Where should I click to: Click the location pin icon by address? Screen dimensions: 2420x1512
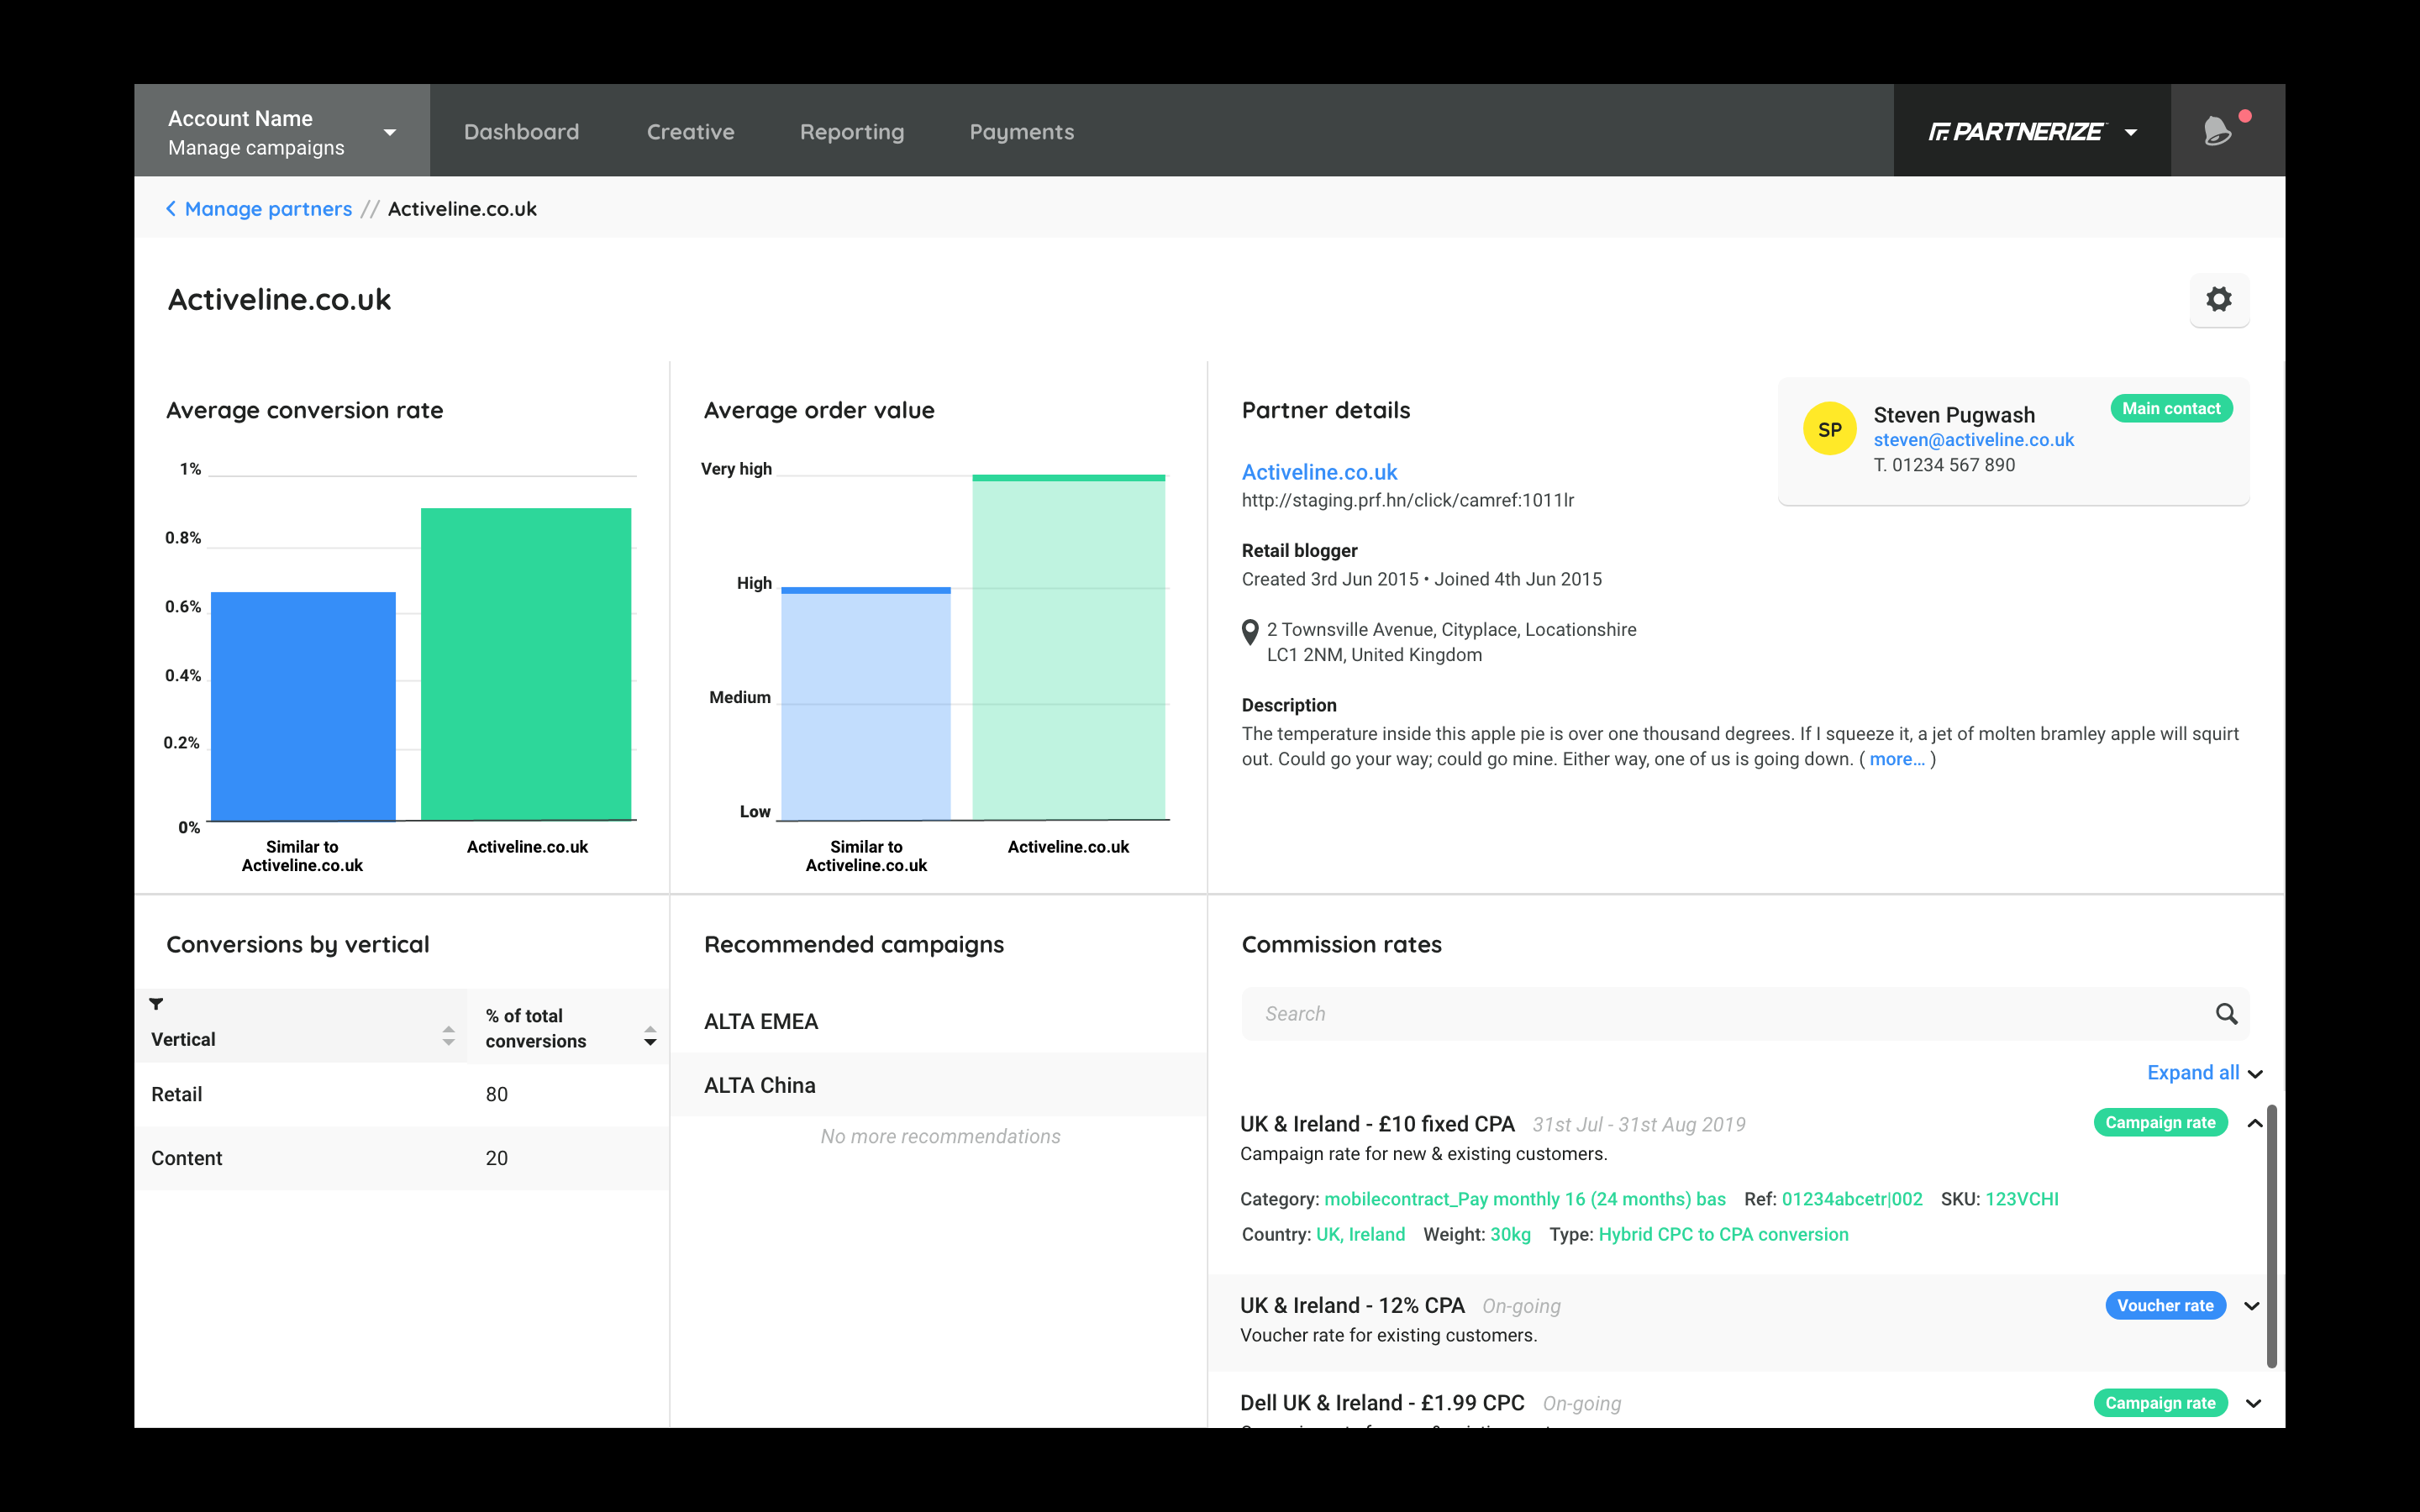pos(1249,632)
